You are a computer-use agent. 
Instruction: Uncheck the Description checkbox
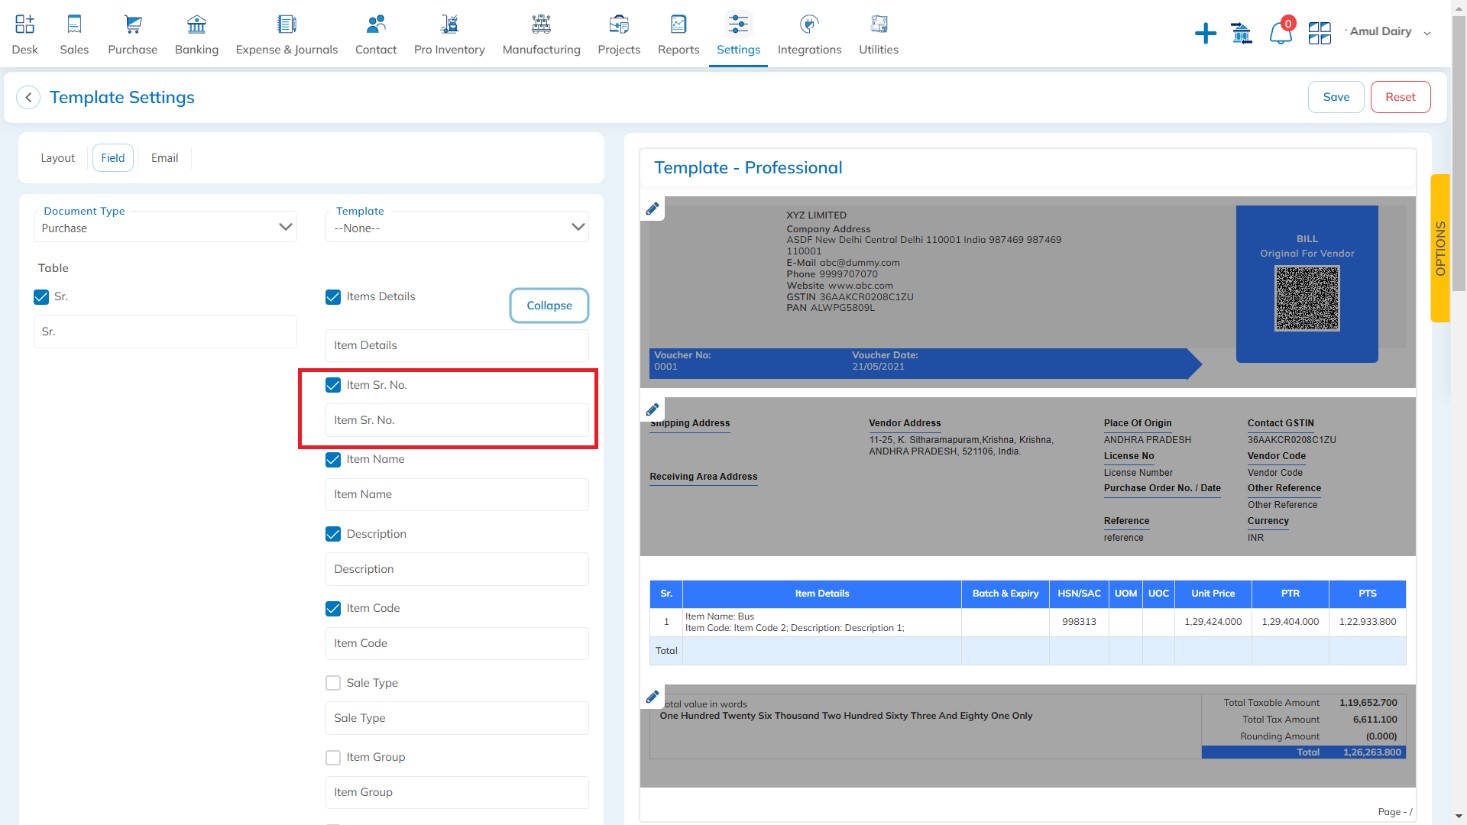[x=333, y=534]
